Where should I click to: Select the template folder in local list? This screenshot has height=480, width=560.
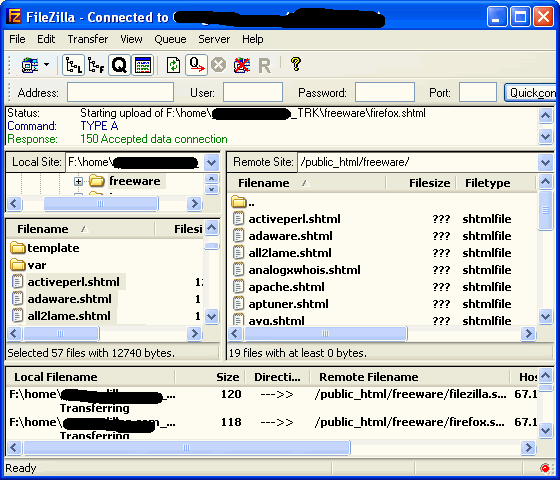coord(44,248)
